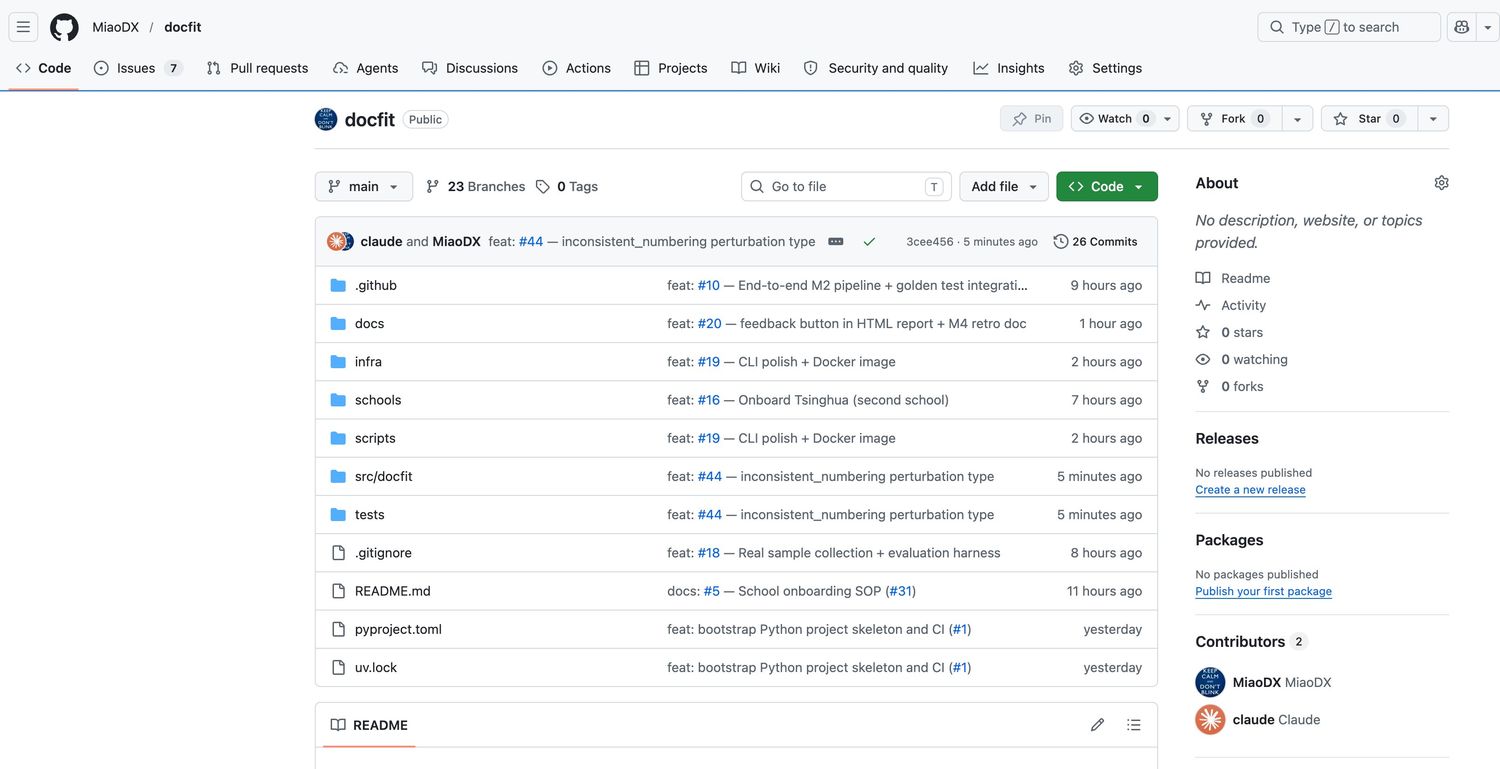Expand the Star lists dropdown arrow

point(1433,119)
